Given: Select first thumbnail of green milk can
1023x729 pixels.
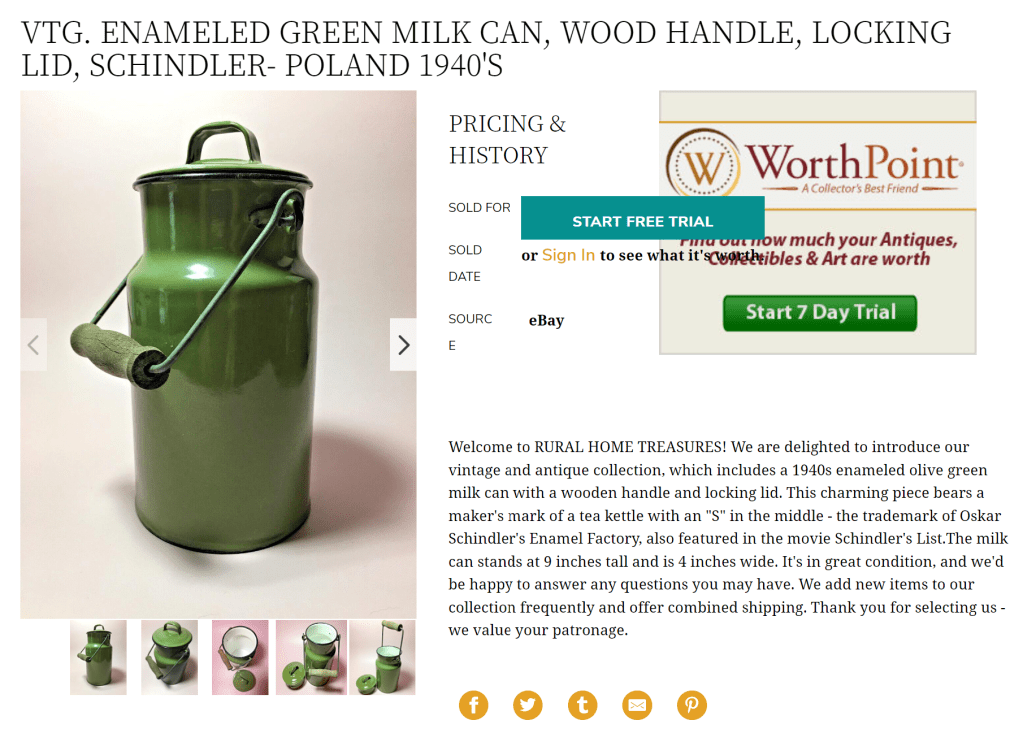Looking at the screenshot, I should pos(98,657).
